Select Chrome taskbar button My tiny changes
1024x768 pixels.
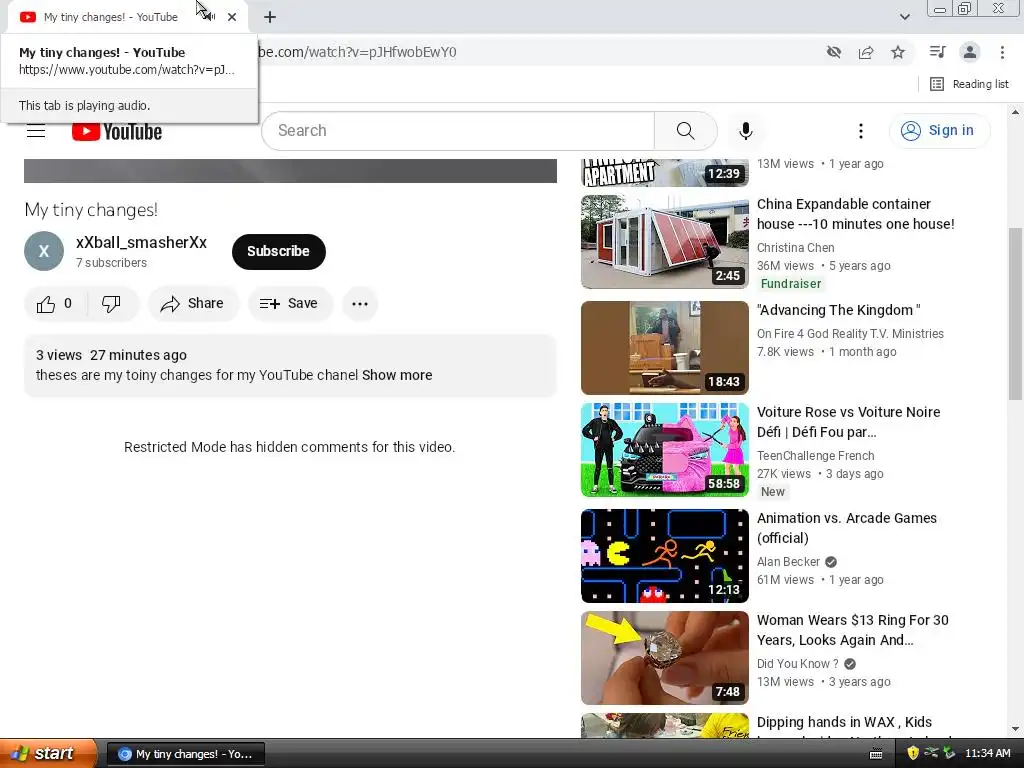pos(185,754)
